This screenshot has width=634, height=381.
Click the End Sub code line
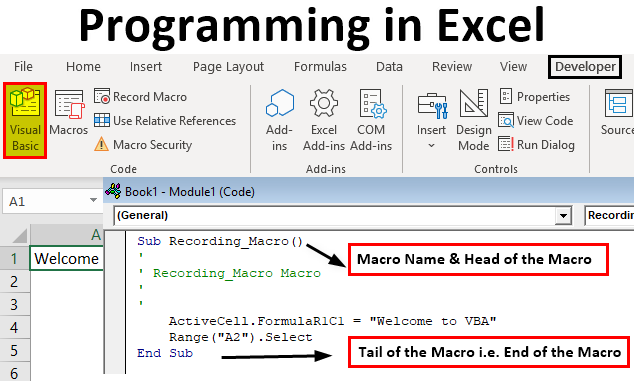tap(165, 353)
